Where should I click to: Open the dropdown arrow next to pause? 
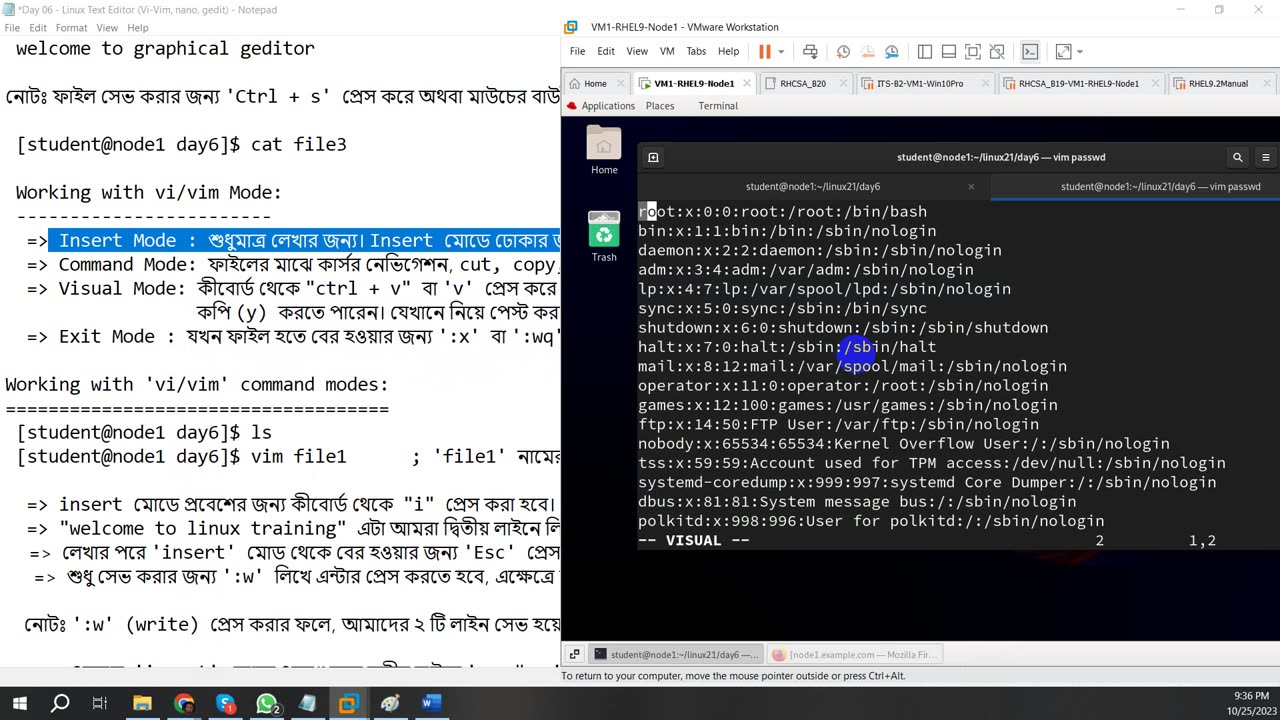[x=781, y=52]
